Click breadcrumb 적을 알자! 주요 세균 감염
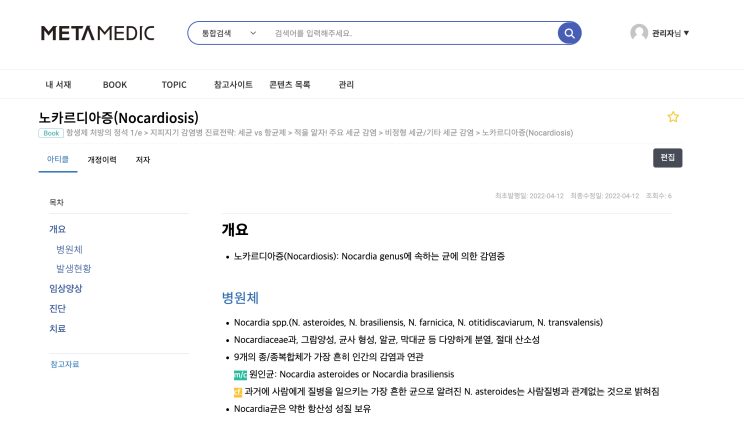 click(x=335, y=133)
